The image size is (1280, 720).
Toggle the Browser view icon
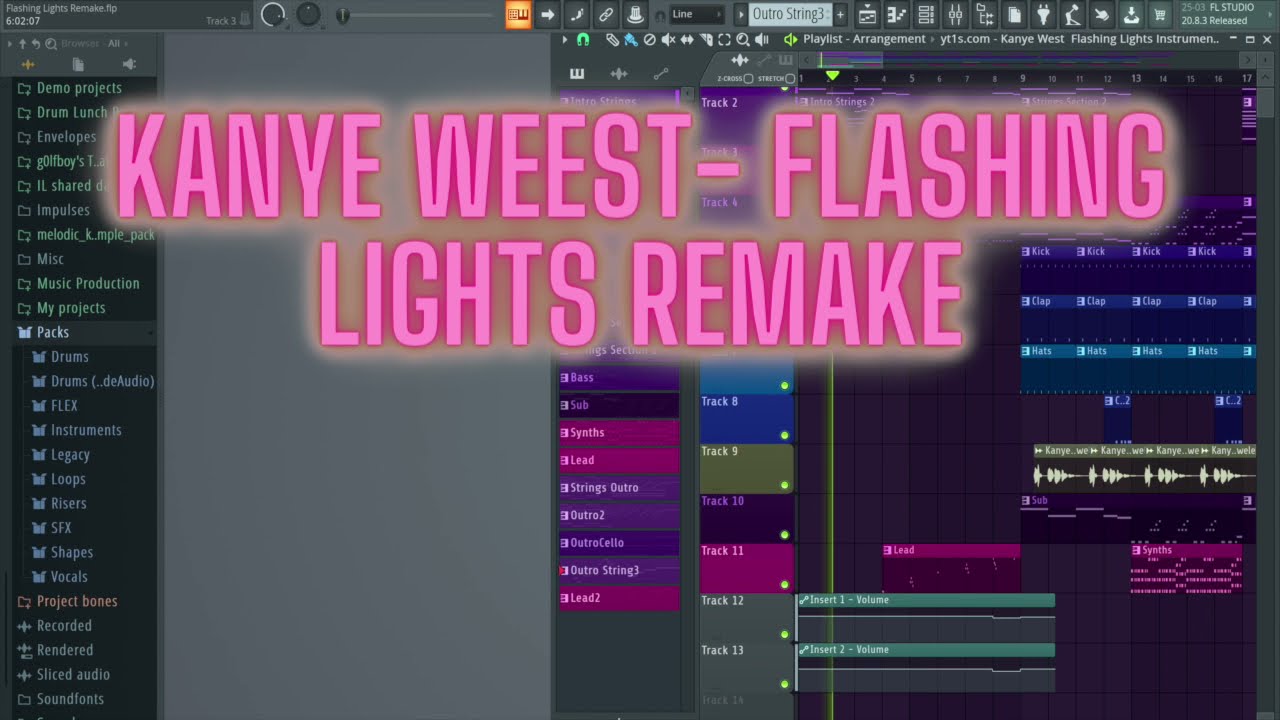(985, 14)
